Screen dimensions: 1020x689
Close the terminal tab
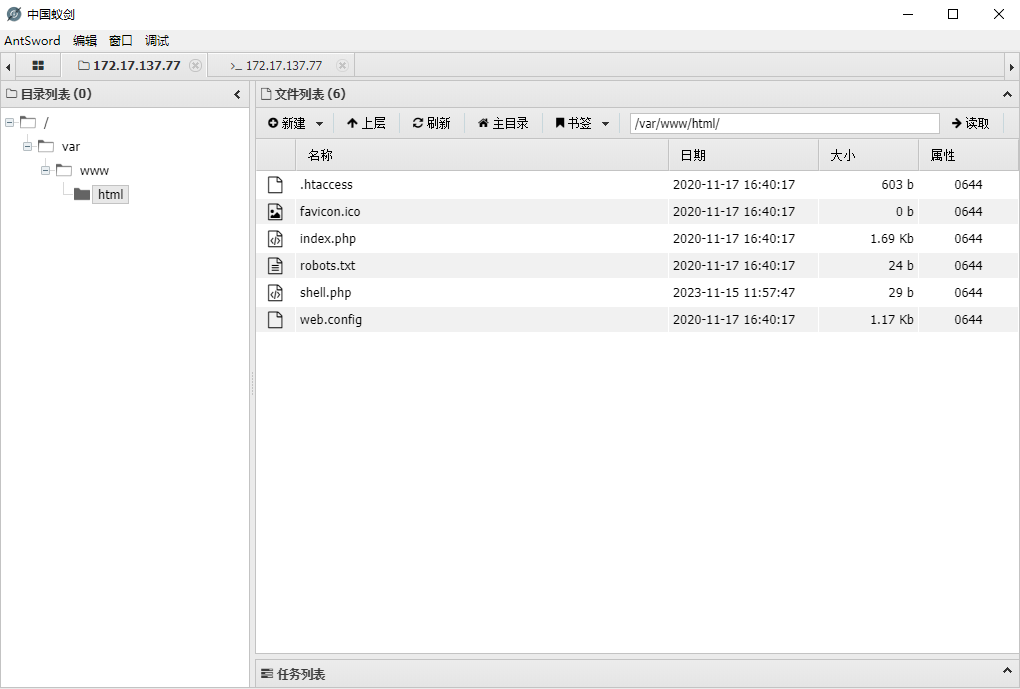tap(342, 66)
